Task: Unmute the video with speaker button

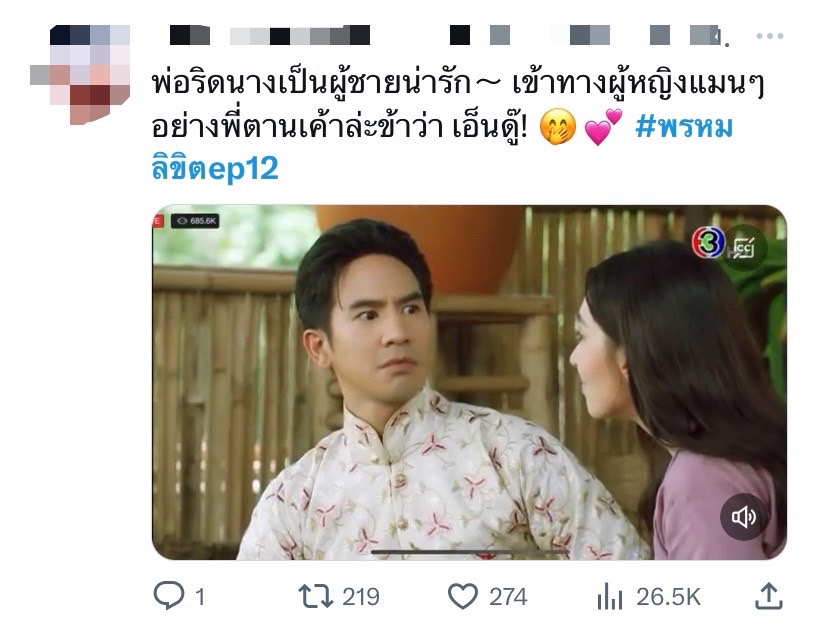Action: (743, 516)
